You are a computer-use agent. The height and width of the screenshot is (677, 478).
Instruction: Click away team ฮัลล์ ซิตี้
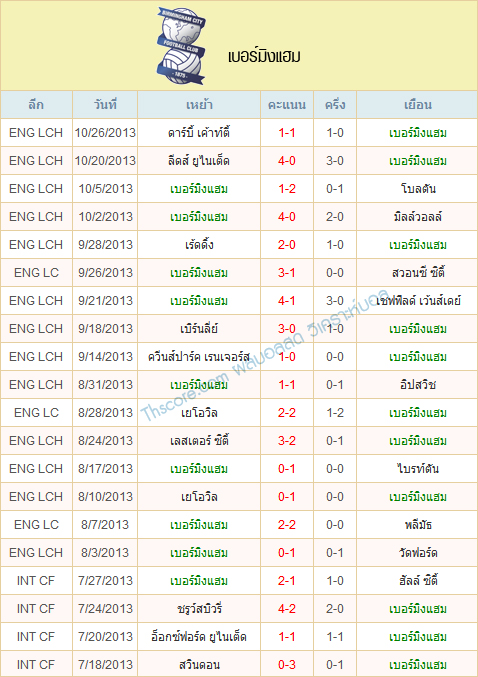[418, 581]
